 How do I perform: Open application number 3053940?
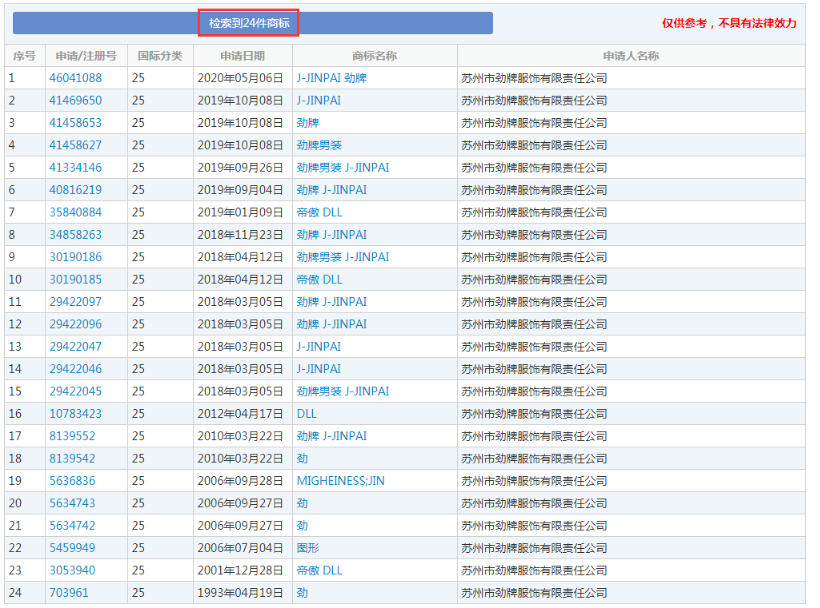tap(72, 570)
